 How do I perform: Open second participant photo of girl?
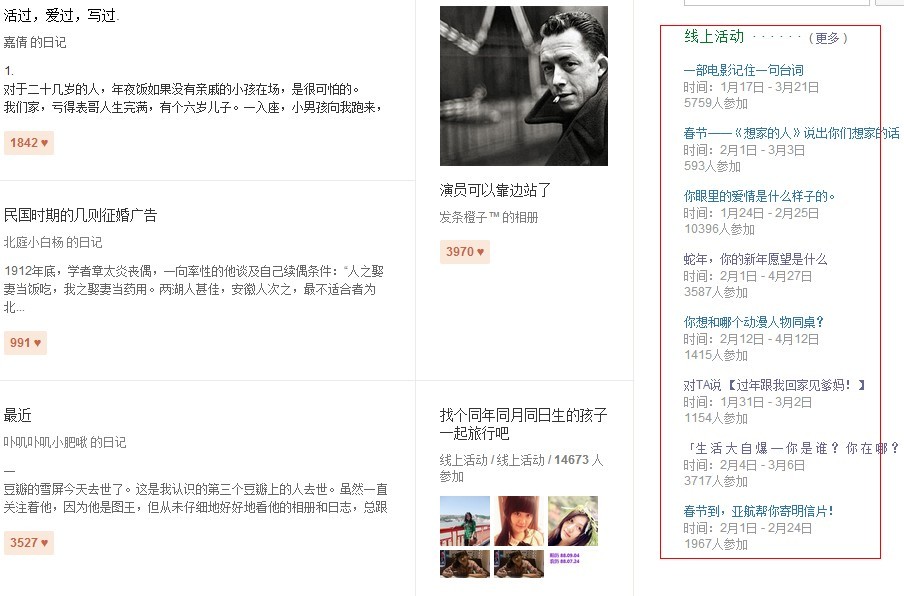519,521
